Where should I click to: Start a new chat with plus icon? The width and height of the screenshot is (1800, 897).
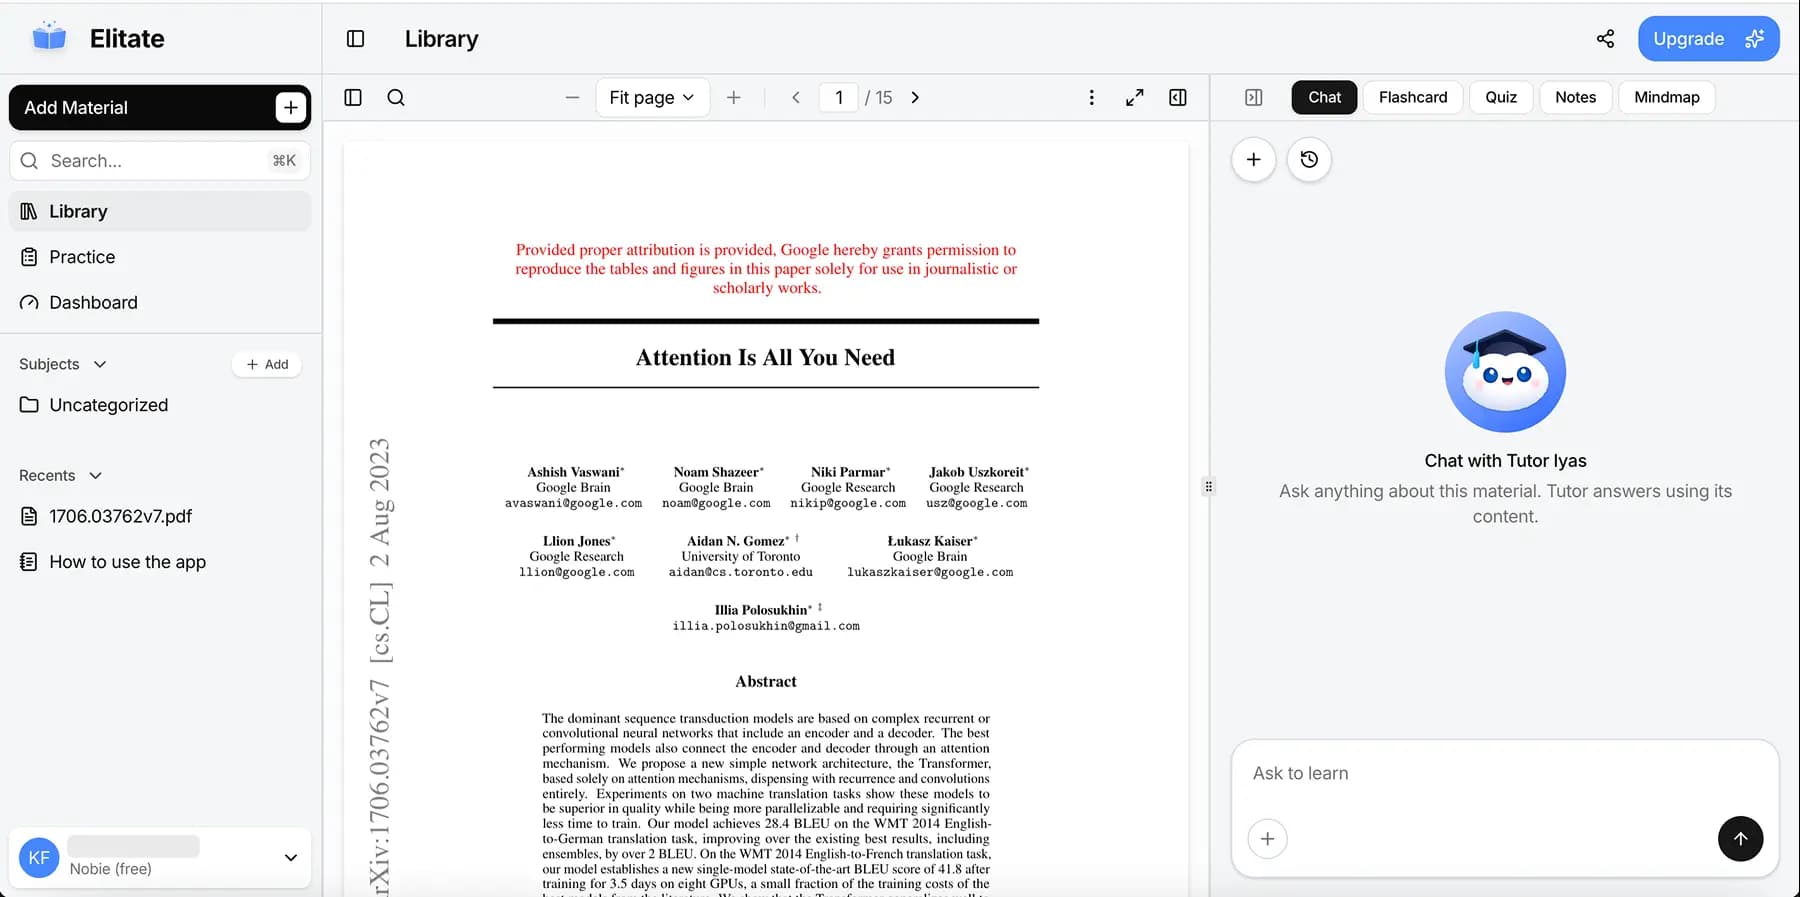[1253, 160]
